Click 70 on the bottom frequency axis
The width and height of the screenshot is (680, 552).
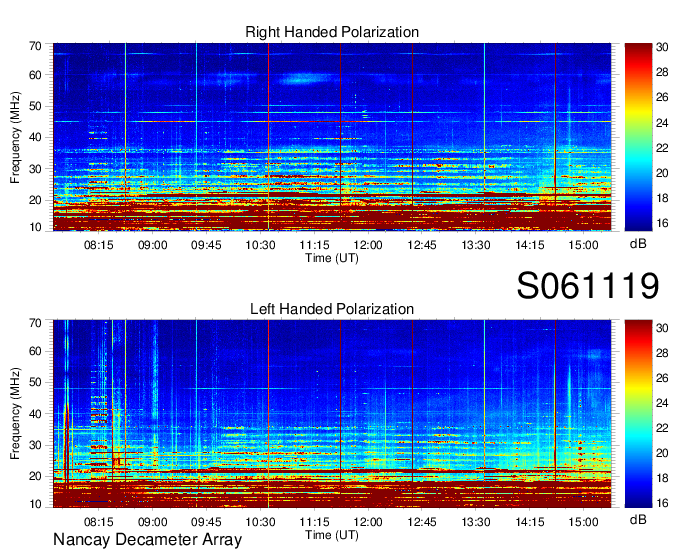[35, 323]
